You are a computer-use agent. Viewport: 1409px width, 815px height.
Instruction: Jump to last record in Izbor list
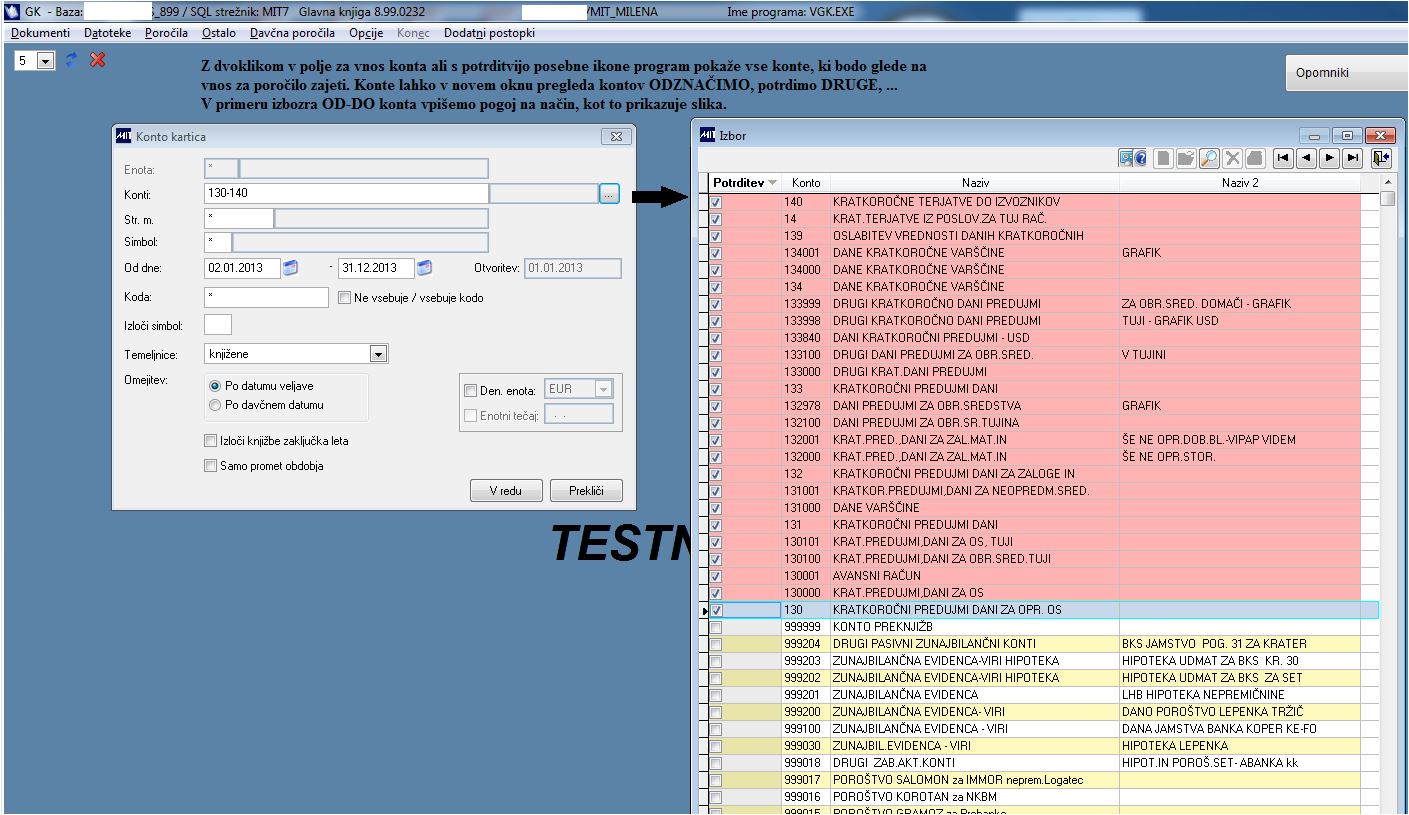(x=1352, y=158)
